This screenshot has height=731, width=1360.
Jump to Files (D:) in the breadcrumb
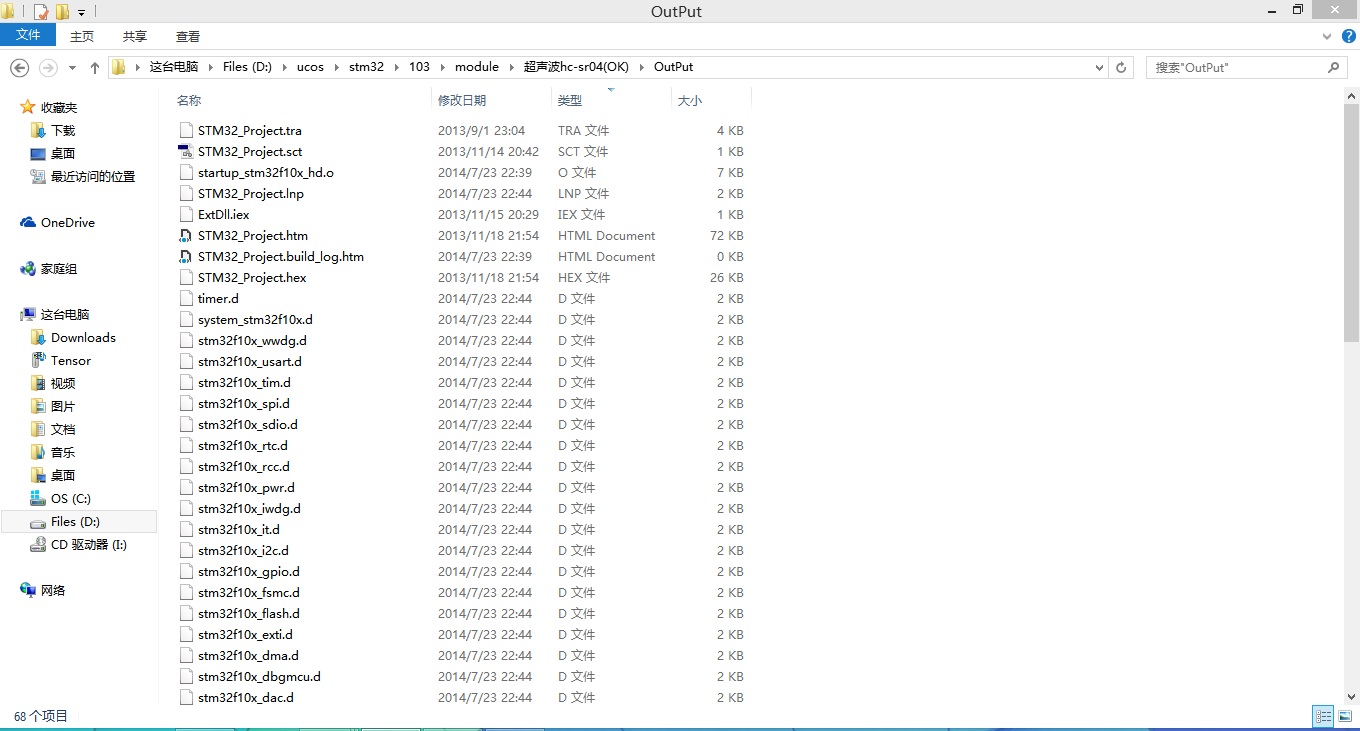click(x=247, y=67)
